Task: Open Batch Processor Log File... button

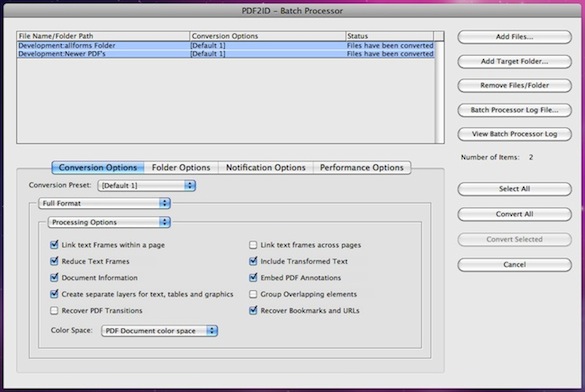Action: pos(514,110)
